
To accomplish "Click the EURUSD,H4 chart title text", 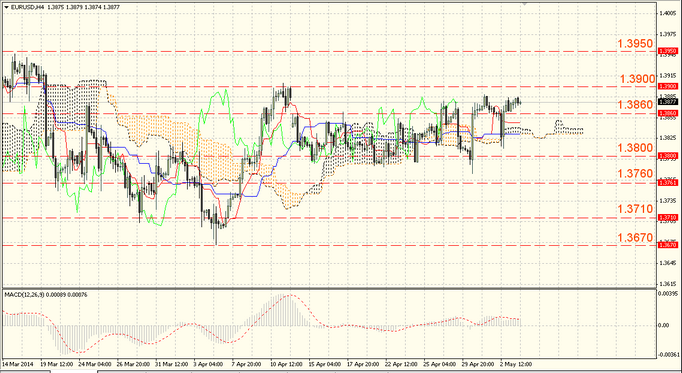I will click(x=27, y=7).
